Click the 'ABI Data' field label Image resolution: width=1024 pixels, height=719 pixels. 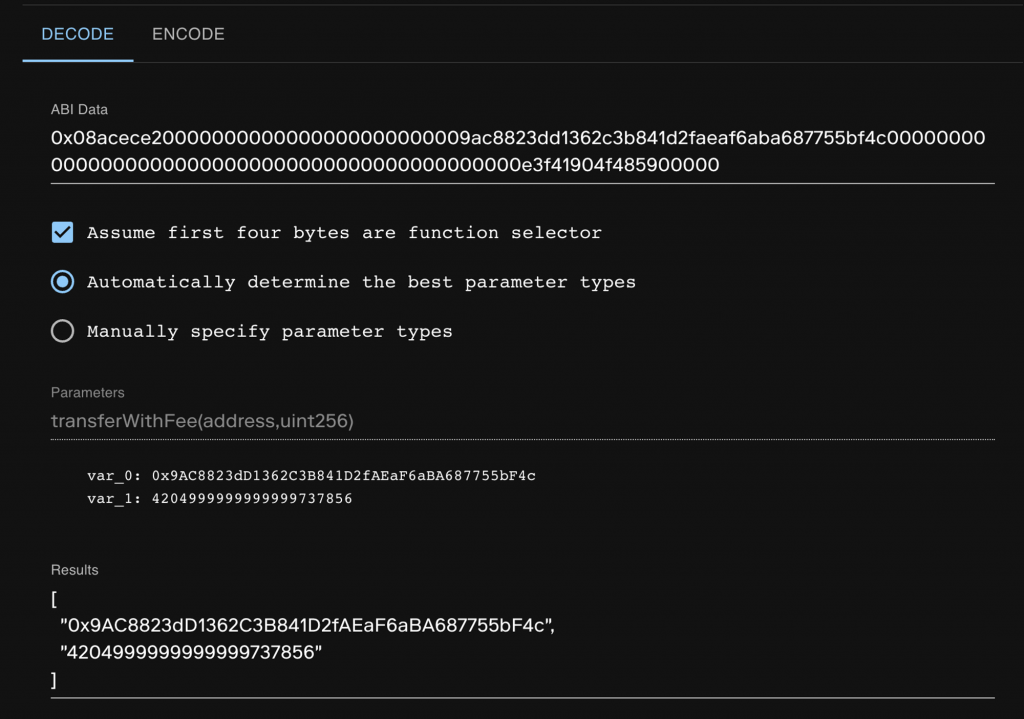tap(79, 109)
